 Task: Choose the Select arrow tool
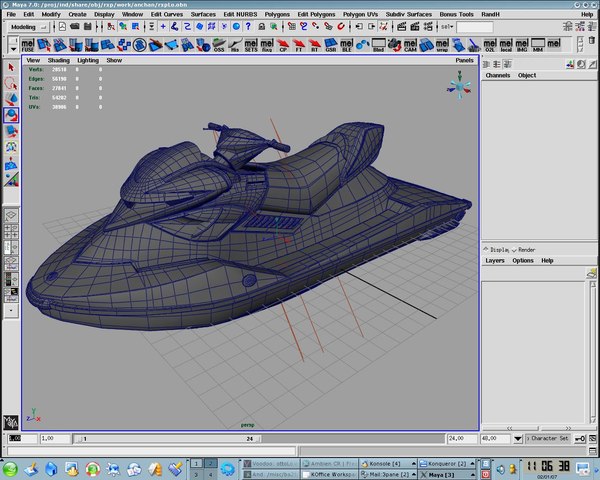(11, 67)
